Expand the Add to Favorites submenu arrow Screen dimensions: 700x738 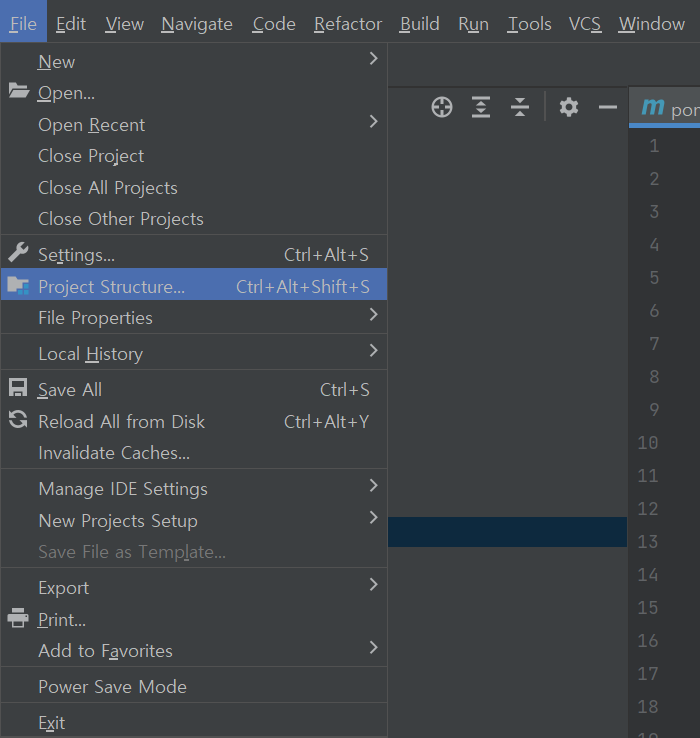373,647
